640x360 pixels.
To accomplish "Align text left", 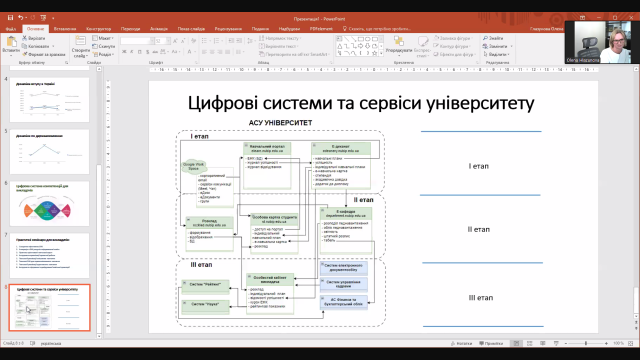I will coord(204,52).
